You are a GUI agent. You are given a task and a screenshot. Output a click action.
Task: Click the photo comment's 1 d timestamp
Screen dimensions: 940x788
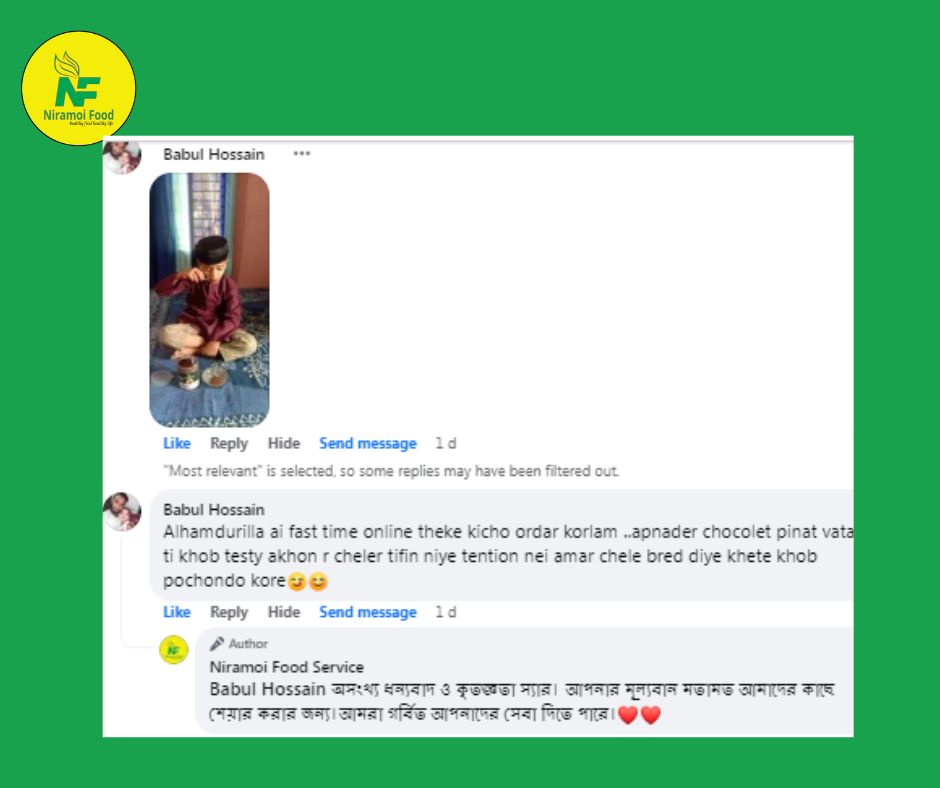(446, 443)
